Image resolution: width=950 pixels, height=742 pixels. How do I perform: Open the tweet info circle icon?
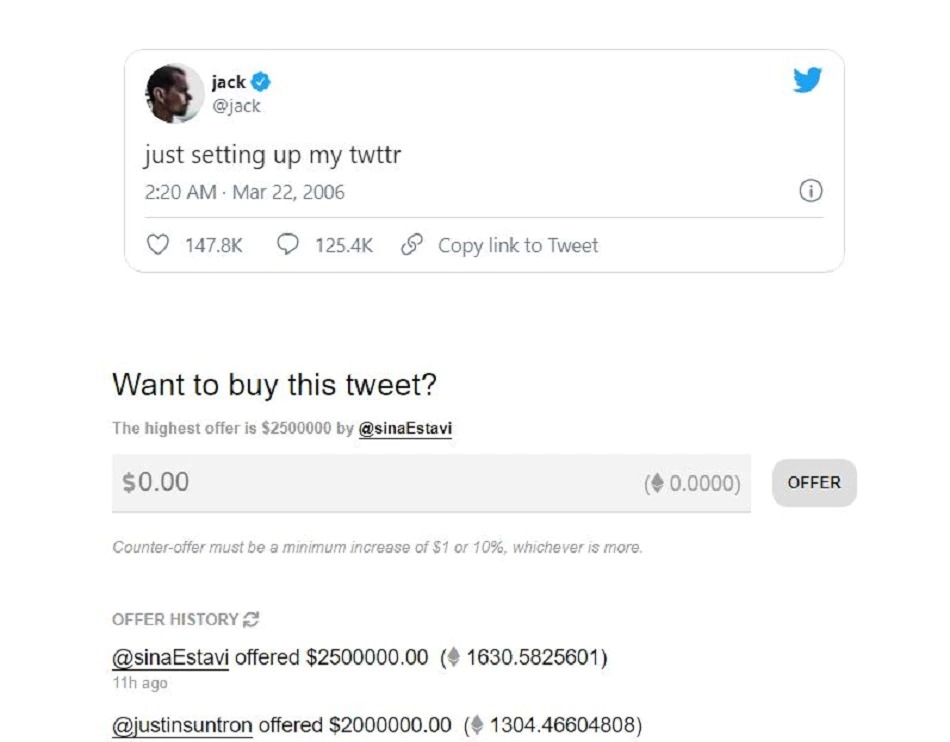coord(811,191)
